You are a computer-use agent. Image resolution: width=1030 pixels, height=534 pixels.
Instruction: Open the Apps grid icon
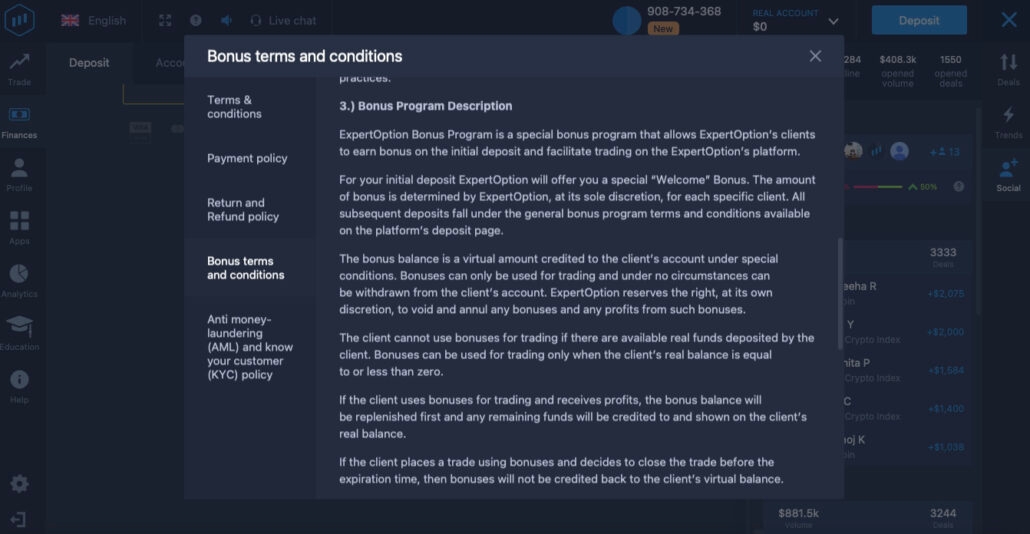19,227
